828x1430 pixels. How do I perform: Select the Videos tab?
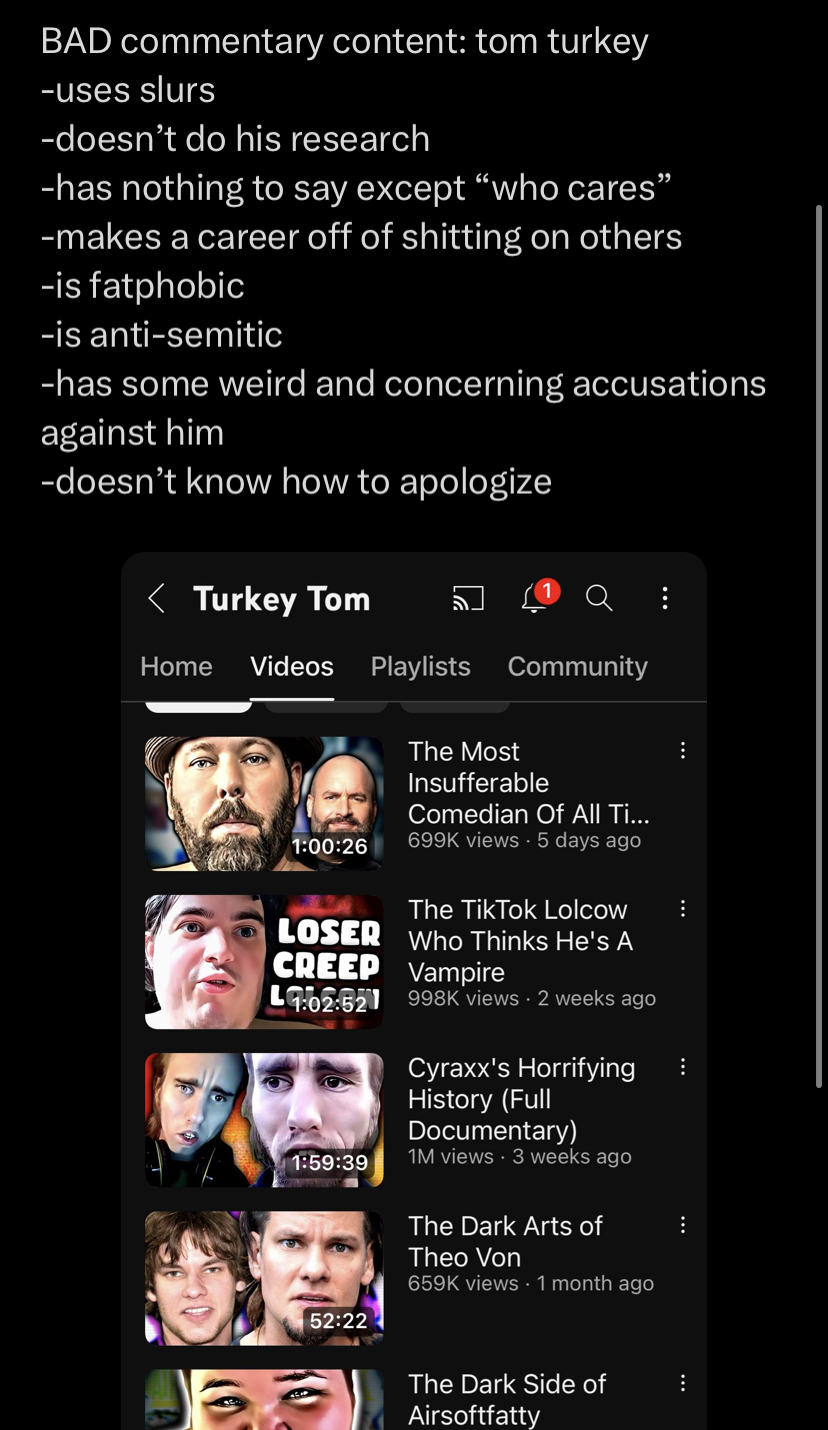coord(292,666)
